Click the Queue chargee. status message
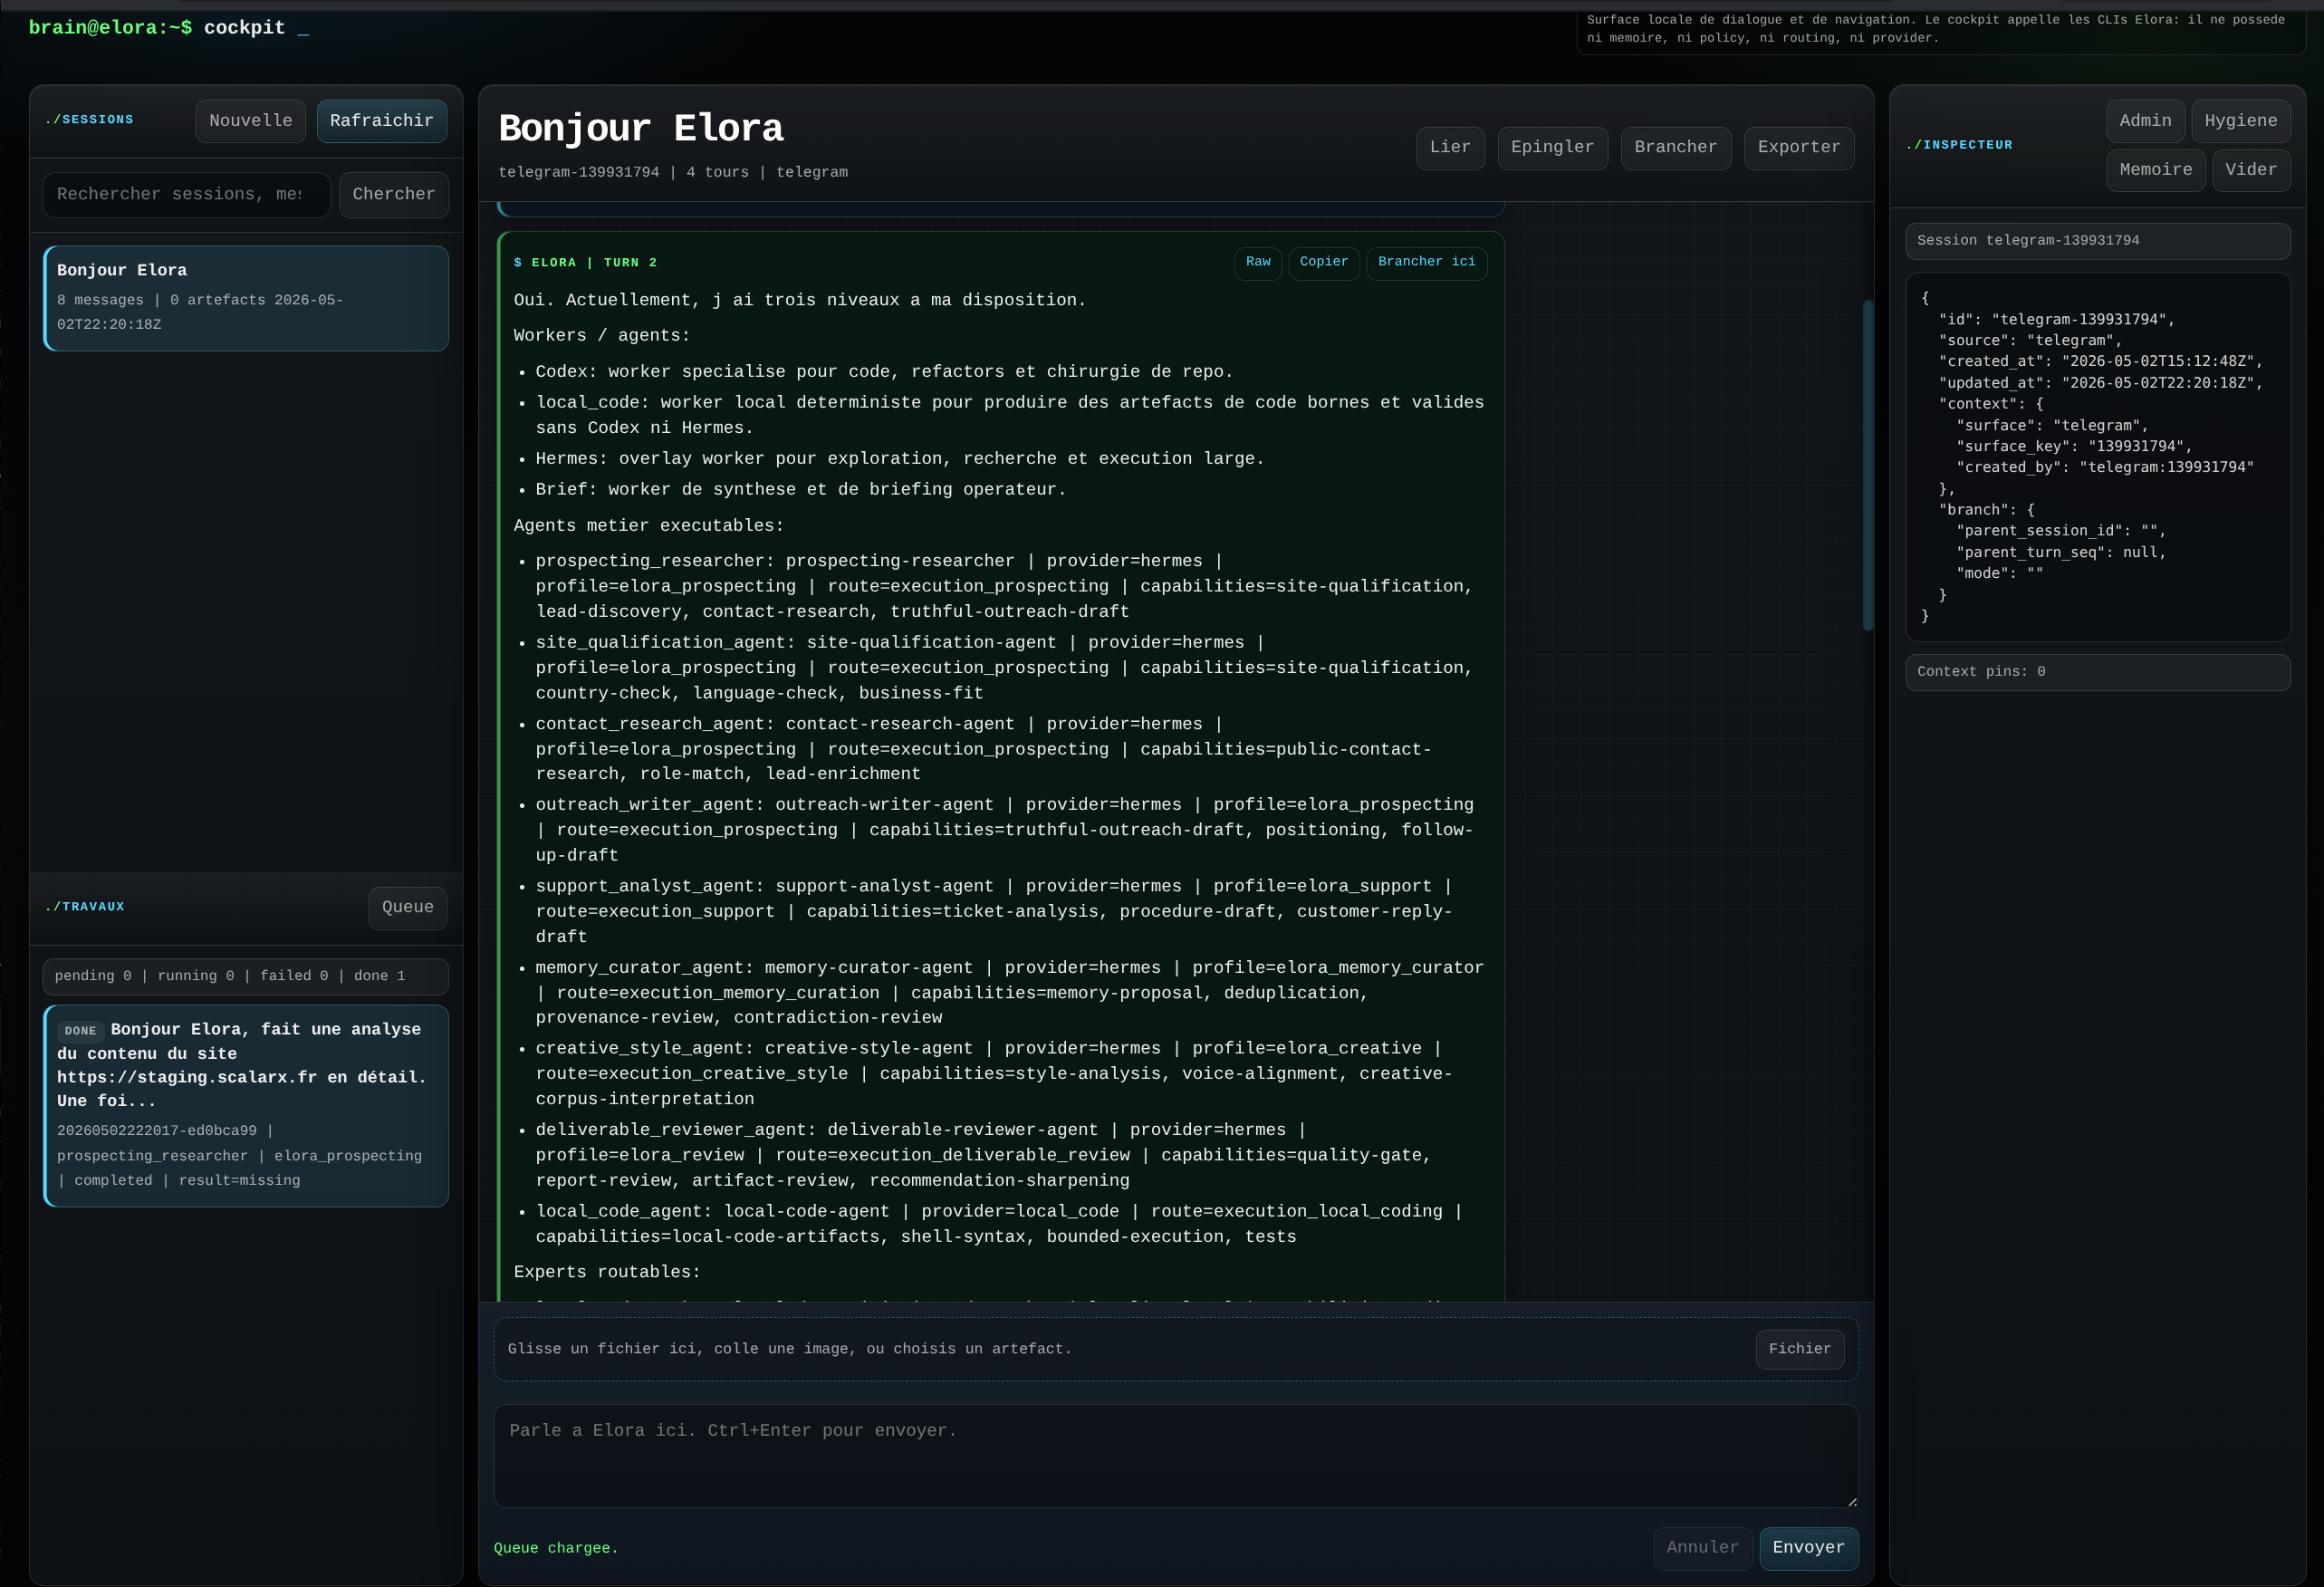The width and height of the screenshot is (2324, 1587). coord(556,1548)
